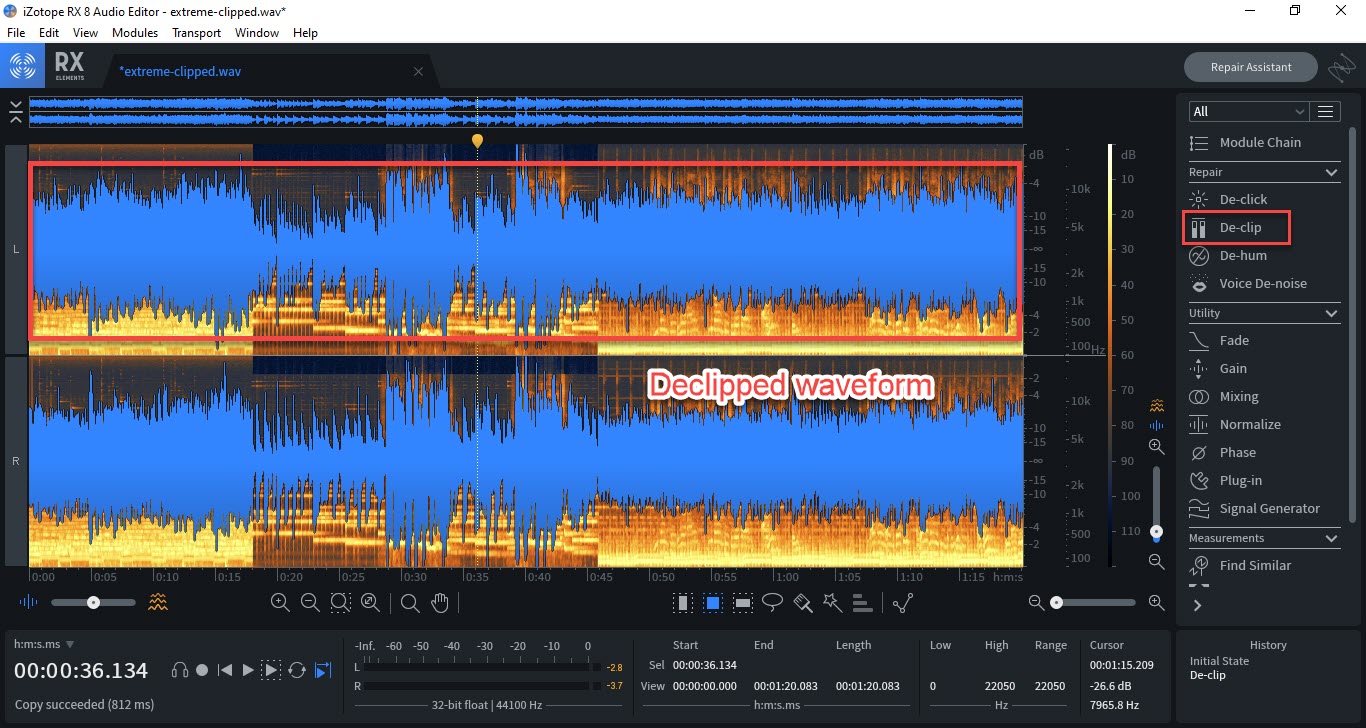Open the Window menu
The width and height of the screenshot is (1366, 728).
[257, 33]
